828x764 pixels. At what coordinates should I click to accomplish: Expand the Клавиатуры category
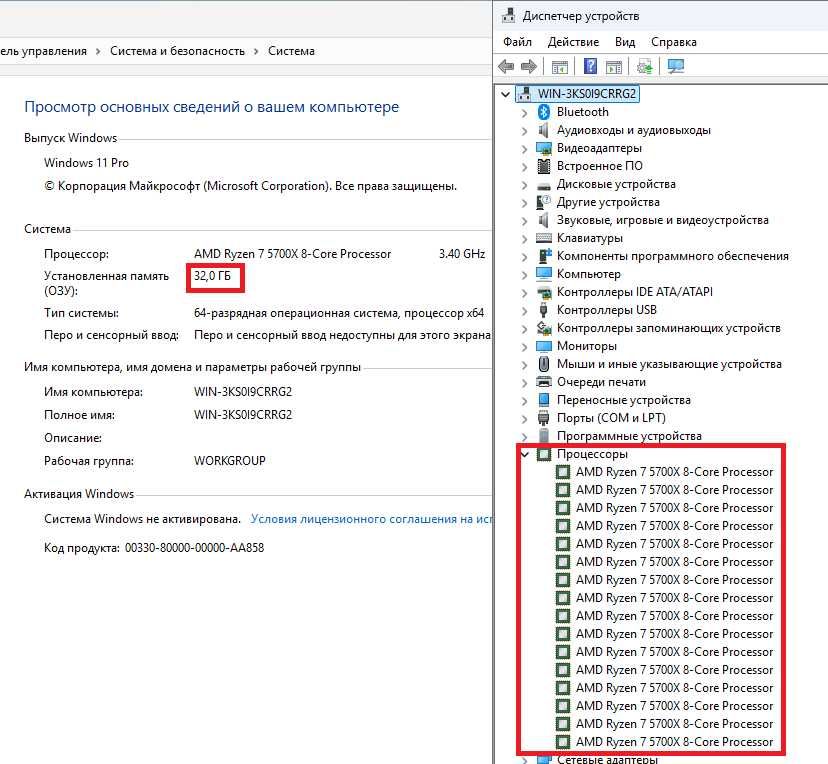524,238
